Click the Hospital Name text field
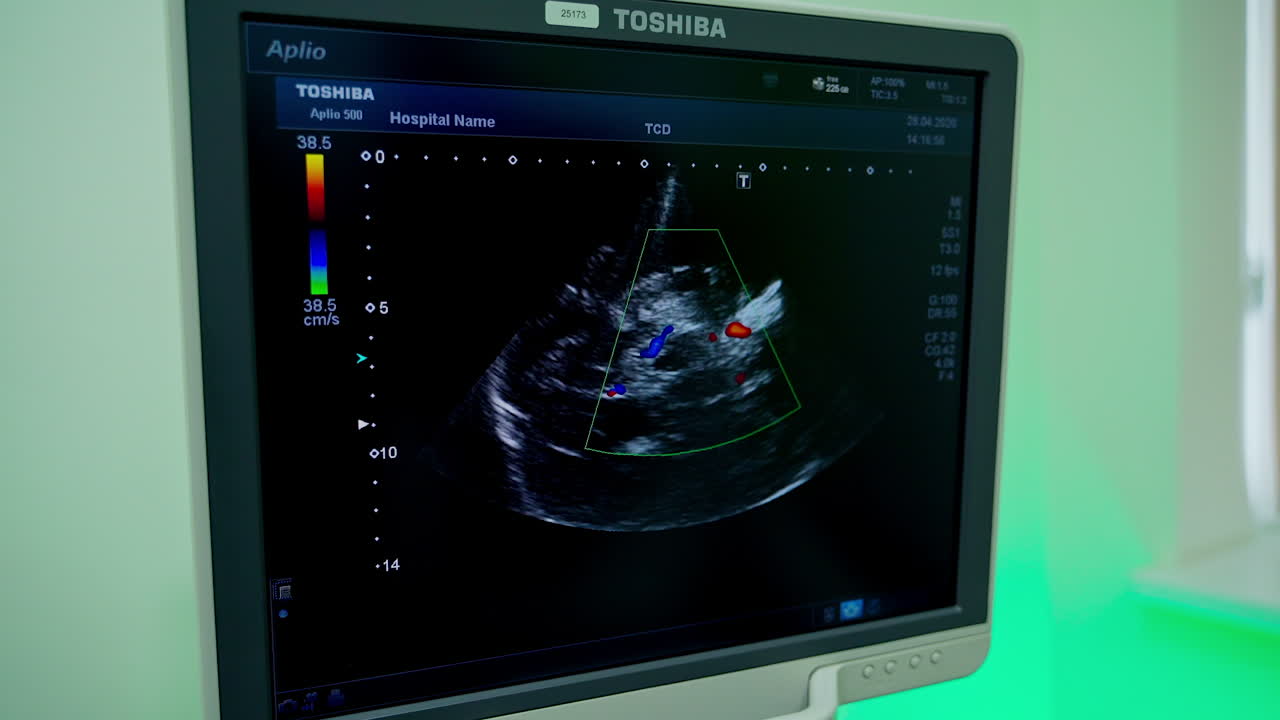The width and height of the screenshot is (1280, 720). (x=442, y=120)
